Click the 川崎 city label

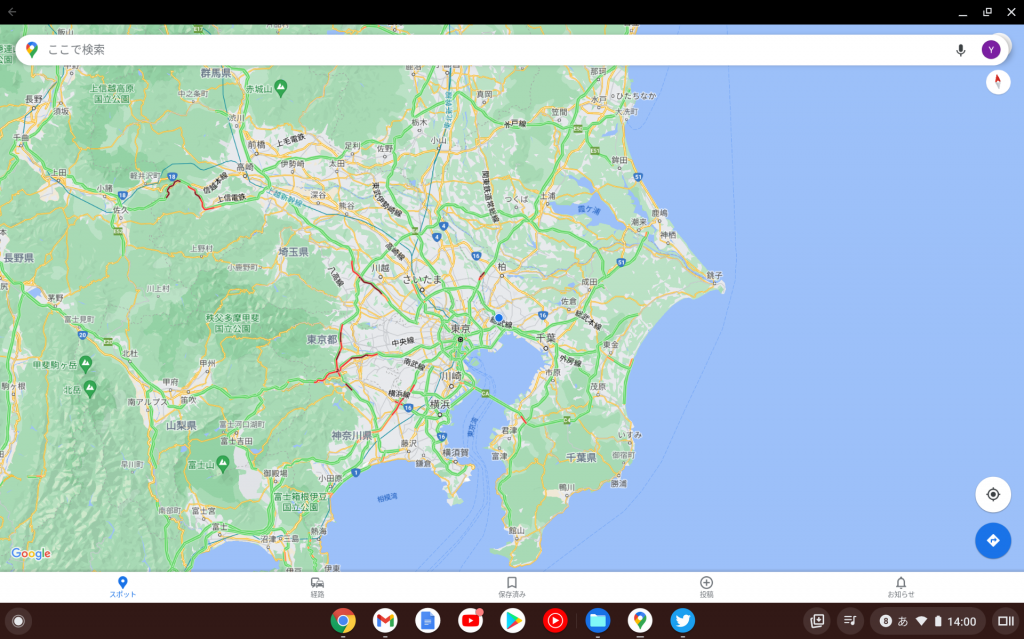point(451,376)
